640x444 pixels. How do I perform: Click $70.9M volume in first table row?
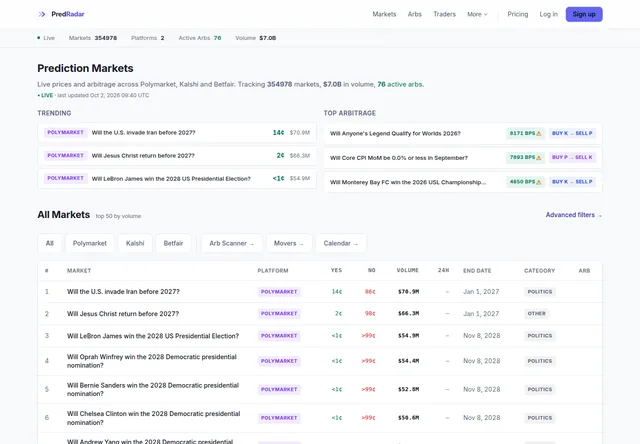[x=409, y=292]
